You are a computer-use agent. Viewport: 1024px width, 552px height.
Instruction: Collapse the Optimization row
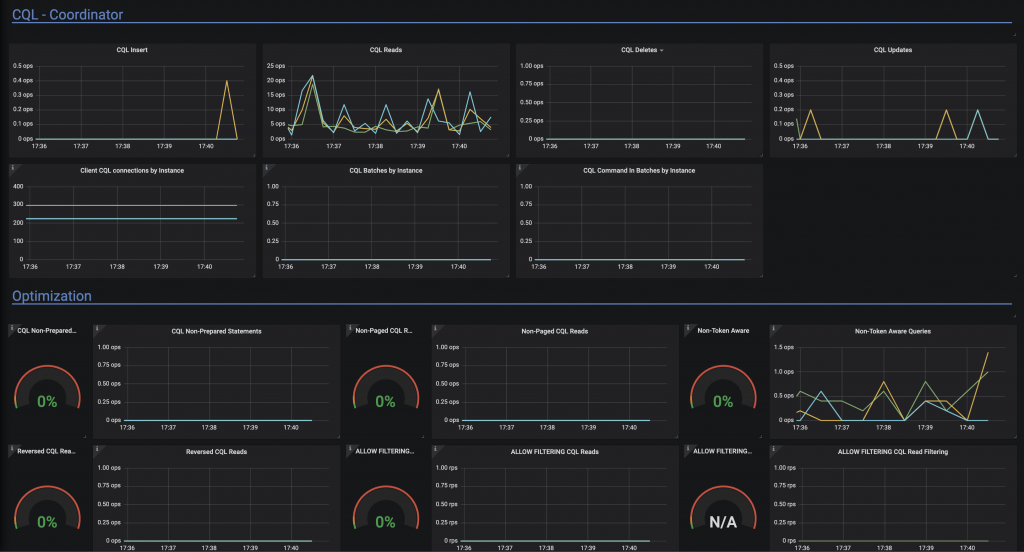coord(52,296)
